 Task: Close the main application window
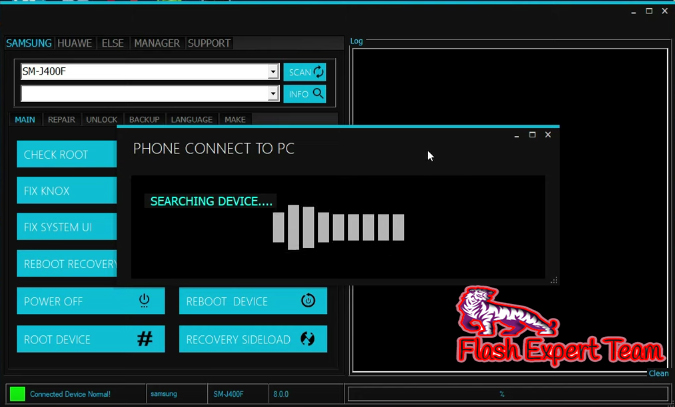[665, 11]
